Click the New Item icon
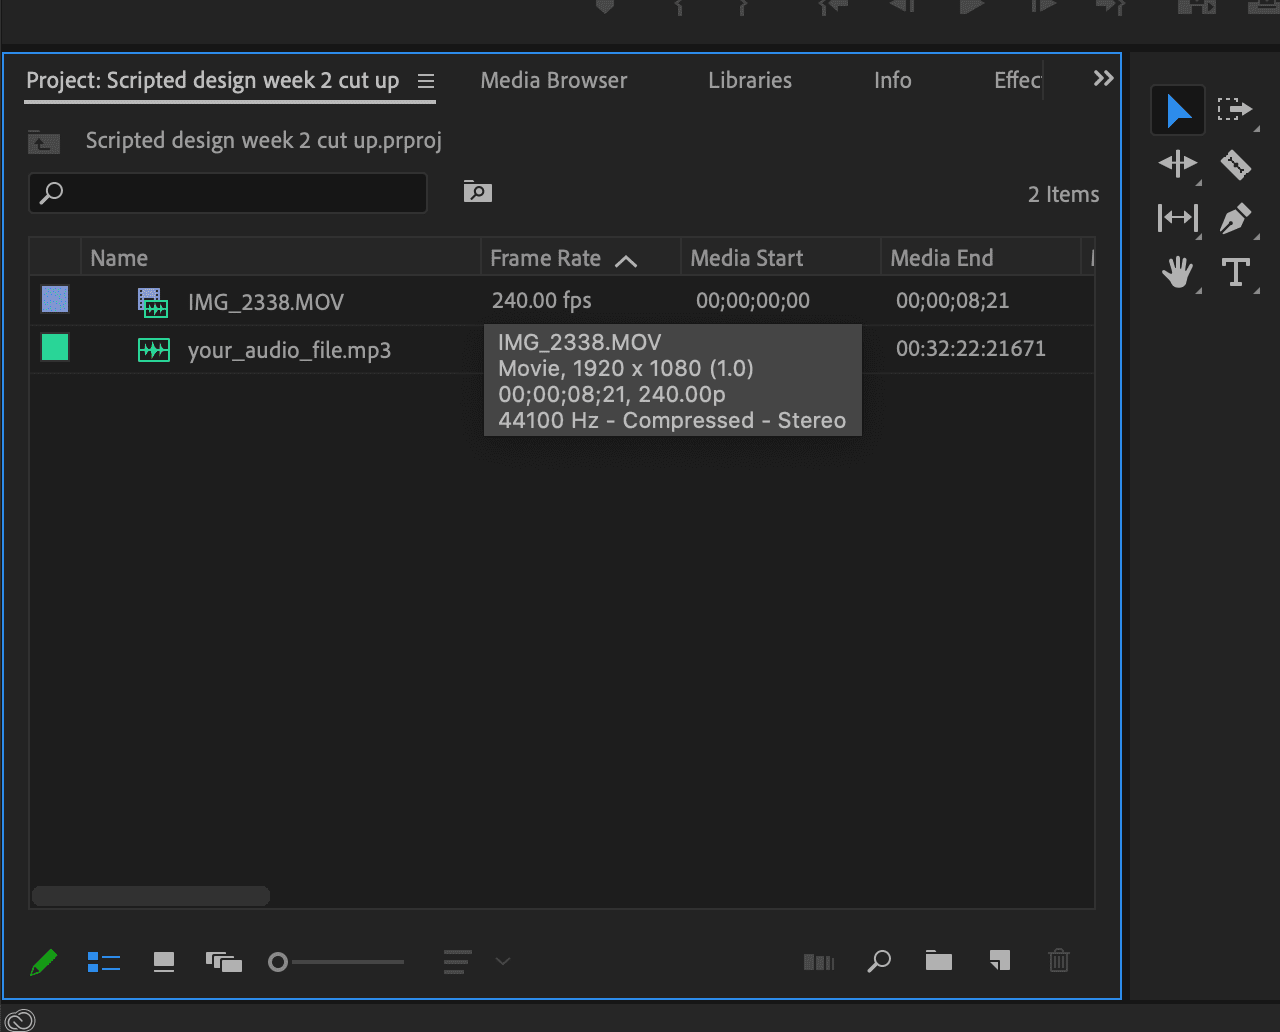This screenshot has width=1280, height=1032. pyautogui.click(x=999, y=962)
